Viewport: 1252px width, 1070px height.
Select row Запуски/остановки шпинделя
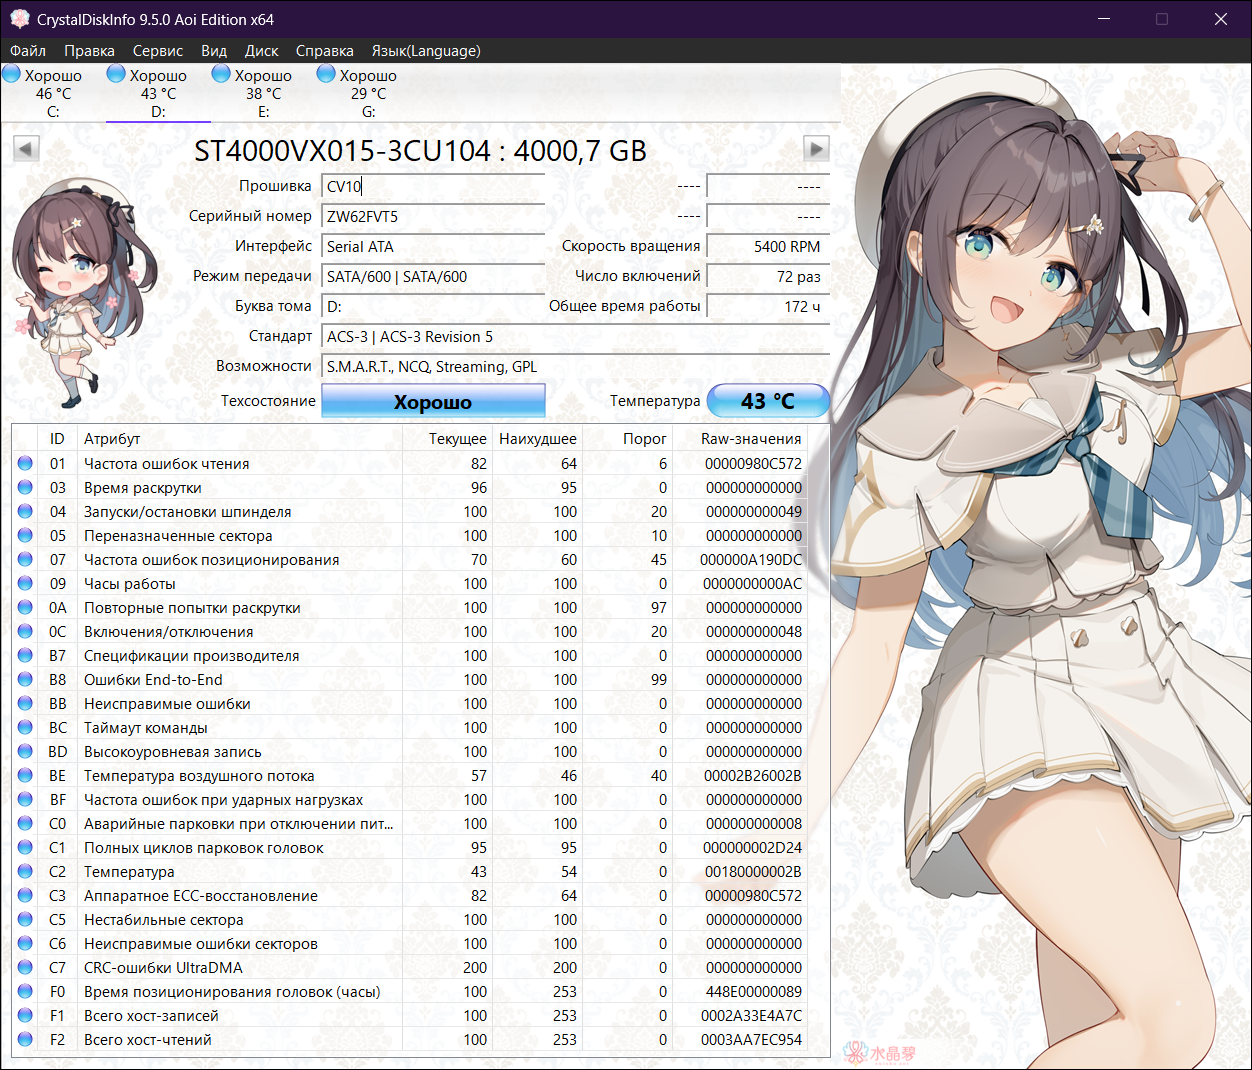click(410, 511)
